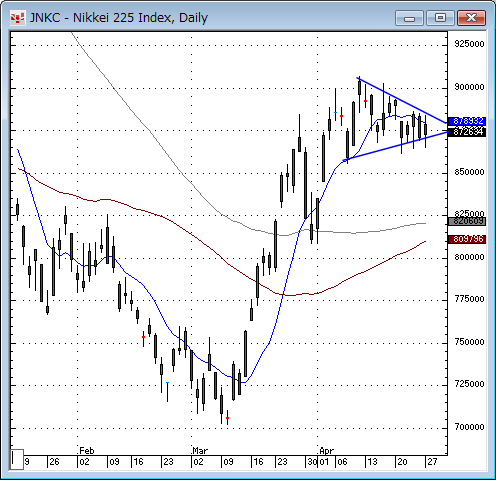Click the 800000 price axis label

(x=469, y=257)
